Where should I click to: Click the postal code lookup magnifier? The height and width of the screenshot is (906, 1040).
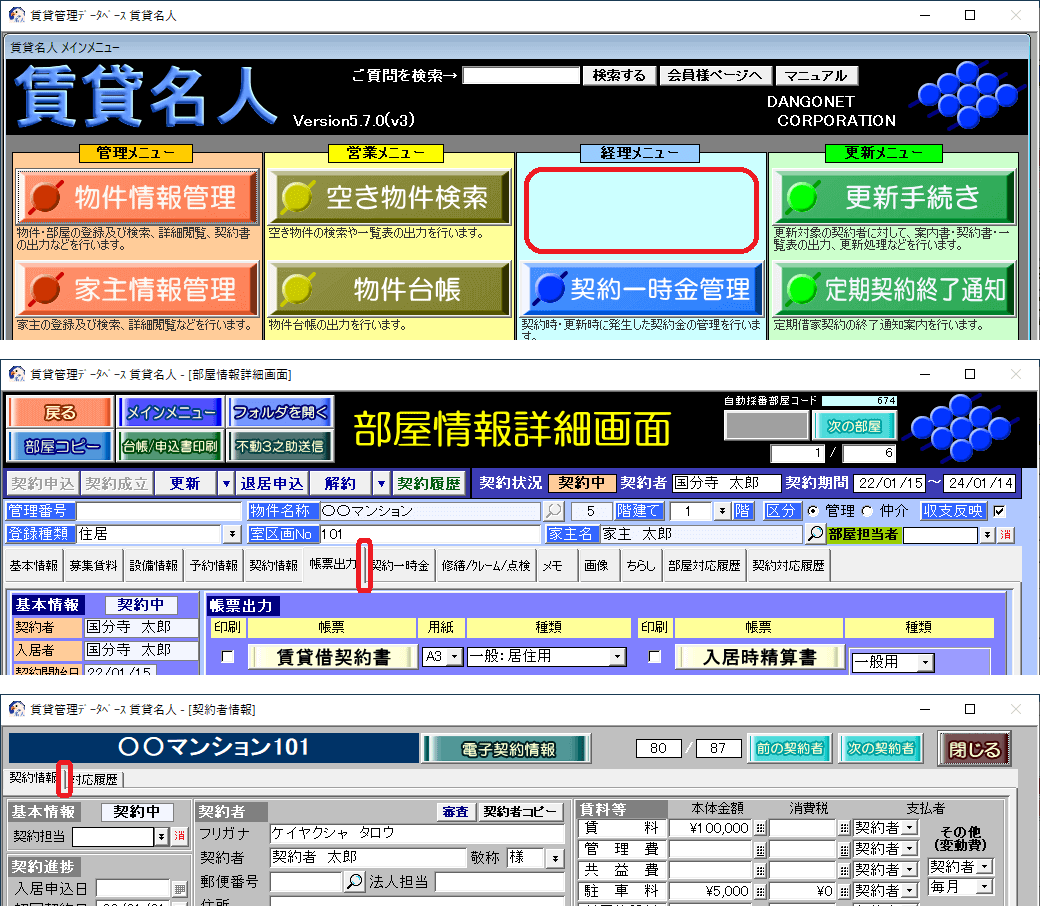pyautogui.click(x=354, y=882)
